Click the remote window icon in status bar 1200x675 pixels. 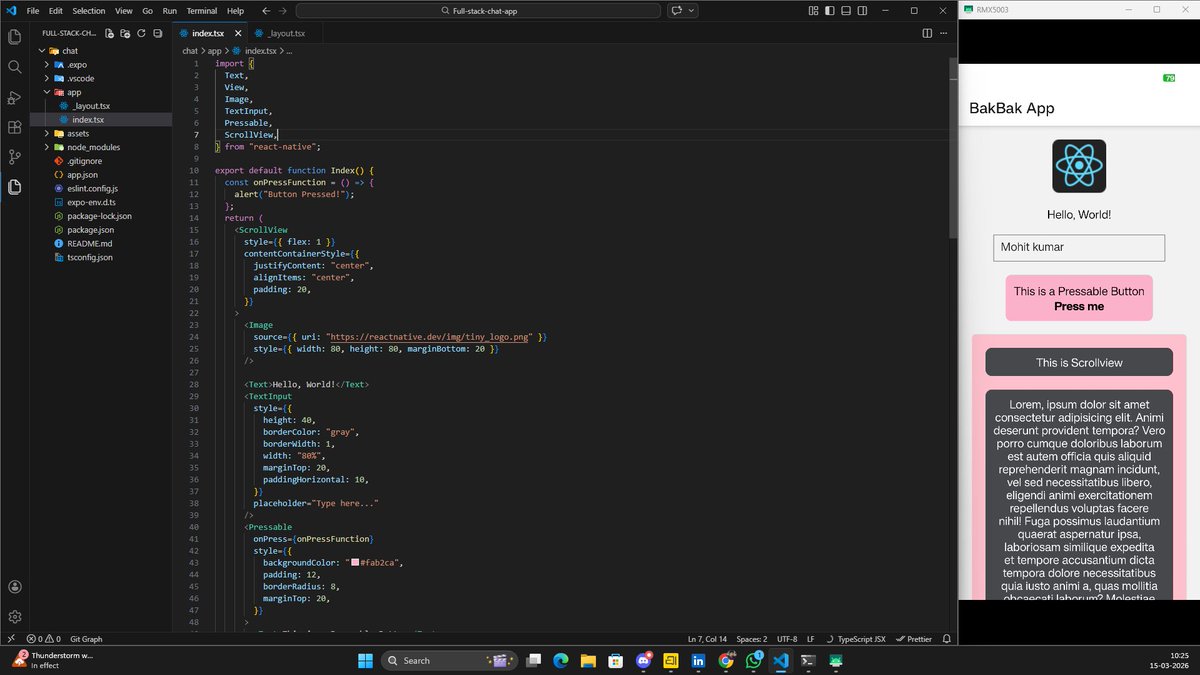pyautogui.click(x=10, y=639)
